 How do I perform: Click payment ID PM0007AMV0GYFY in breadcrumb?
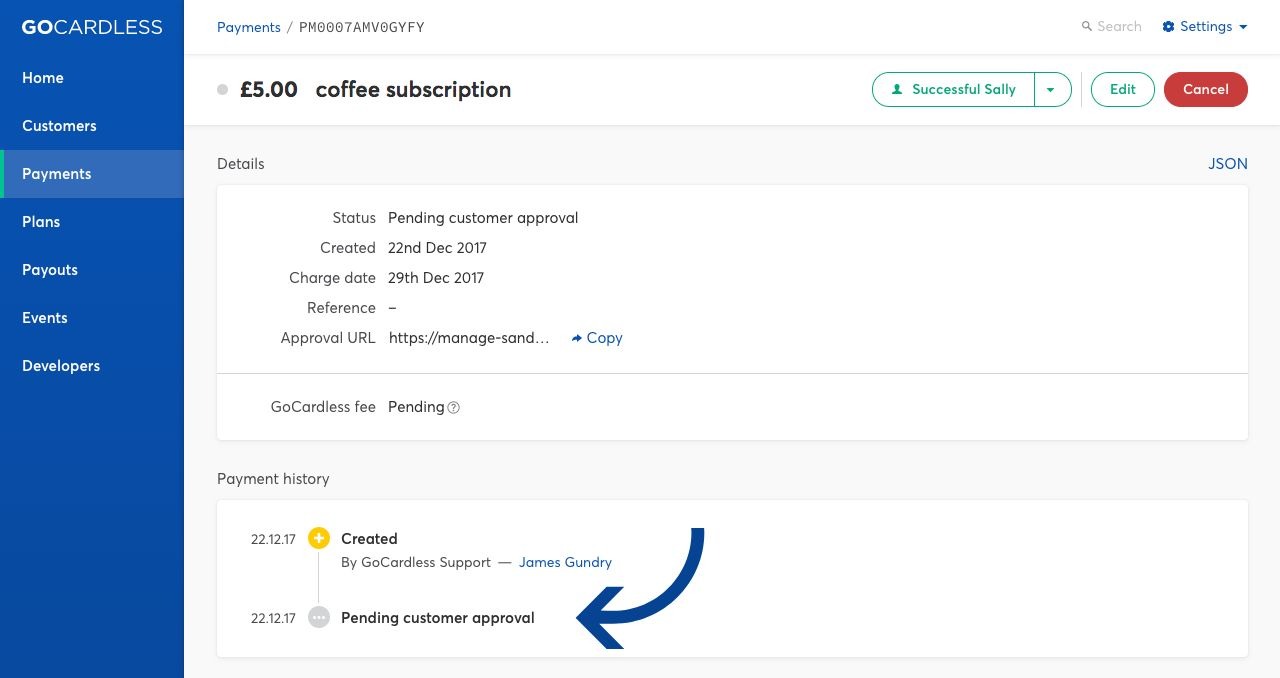[x=362, y=27]
